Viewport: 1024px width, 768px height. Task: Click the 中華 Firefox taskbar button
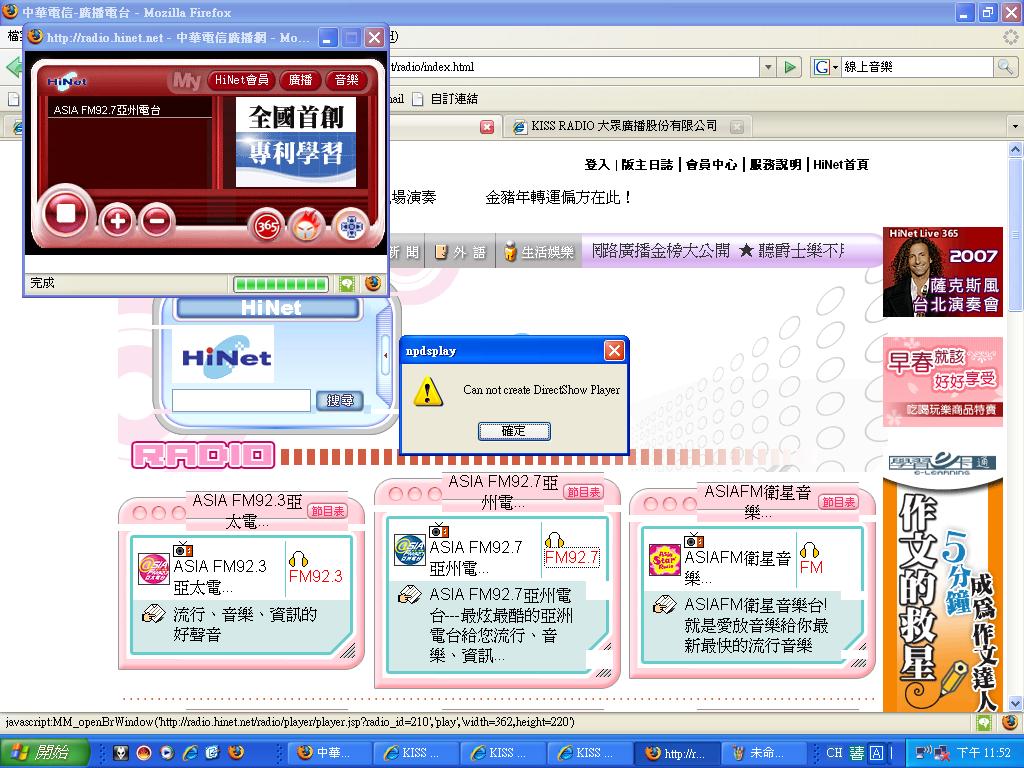point(330,753)
